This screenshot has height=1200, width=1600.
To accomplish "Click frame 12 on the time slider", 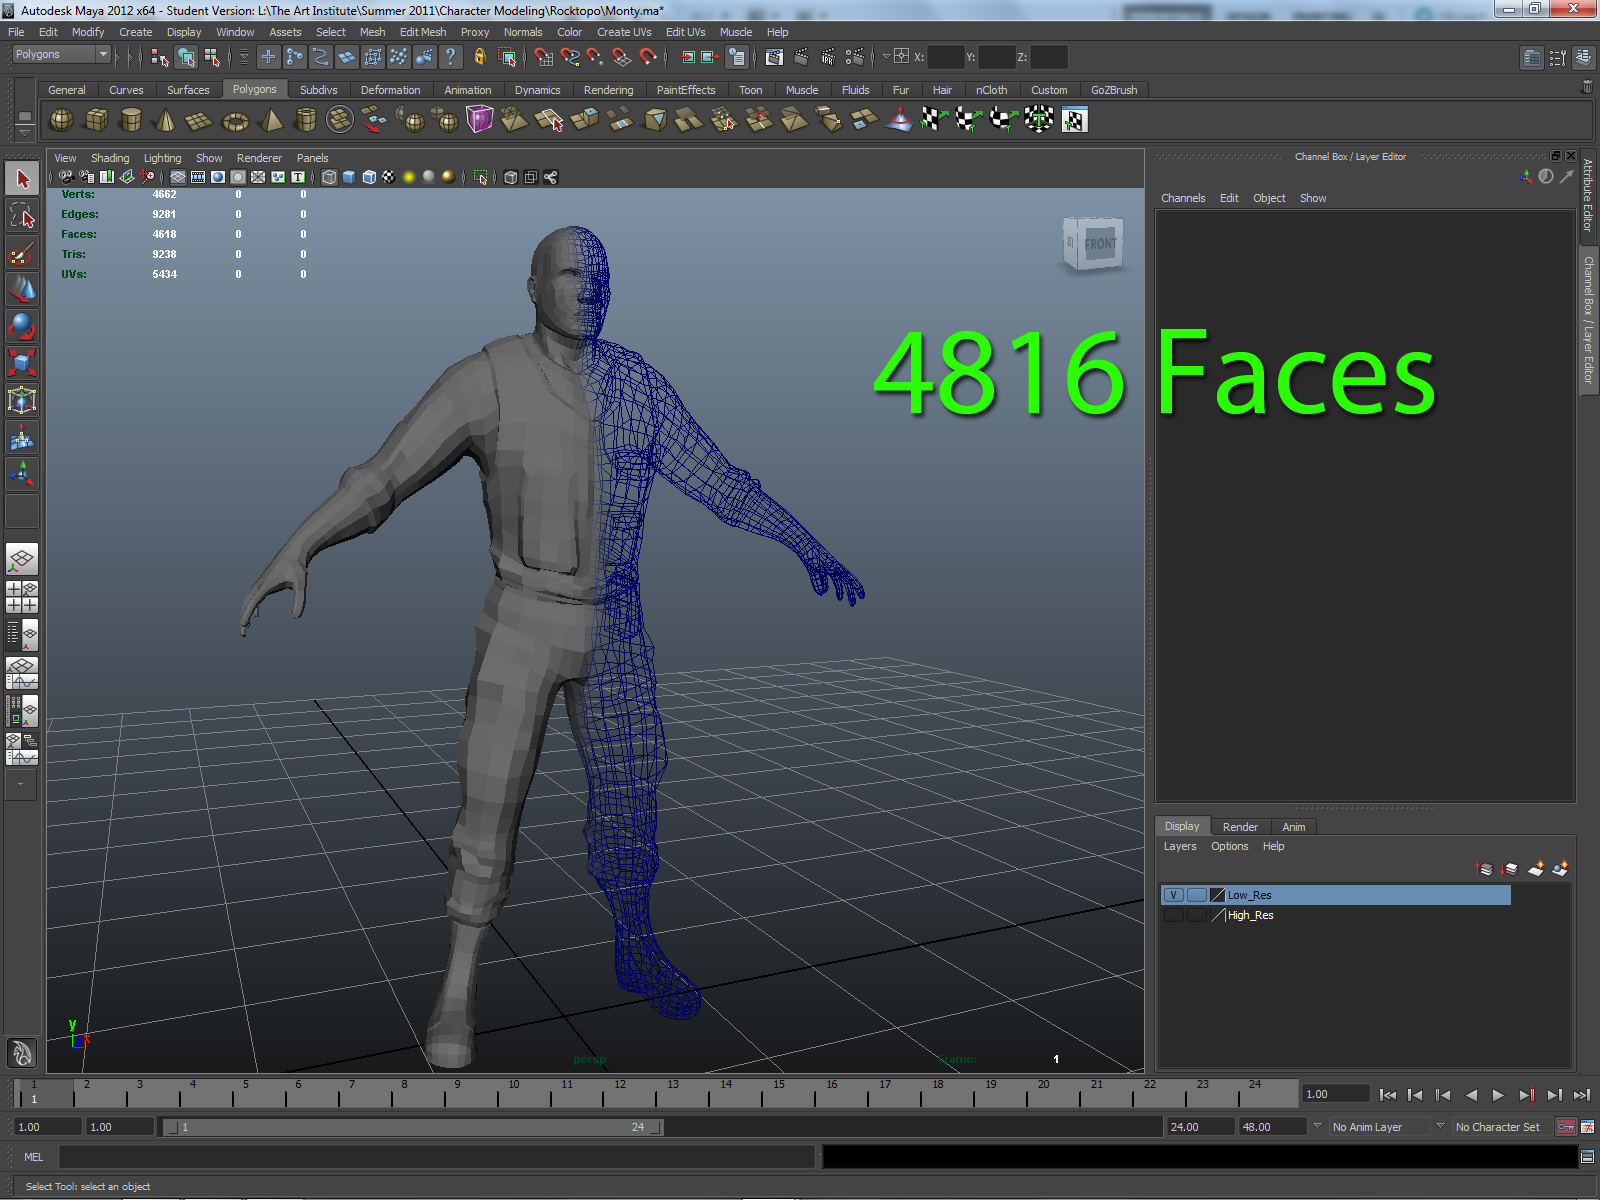I will click(x=620, y=1091).
